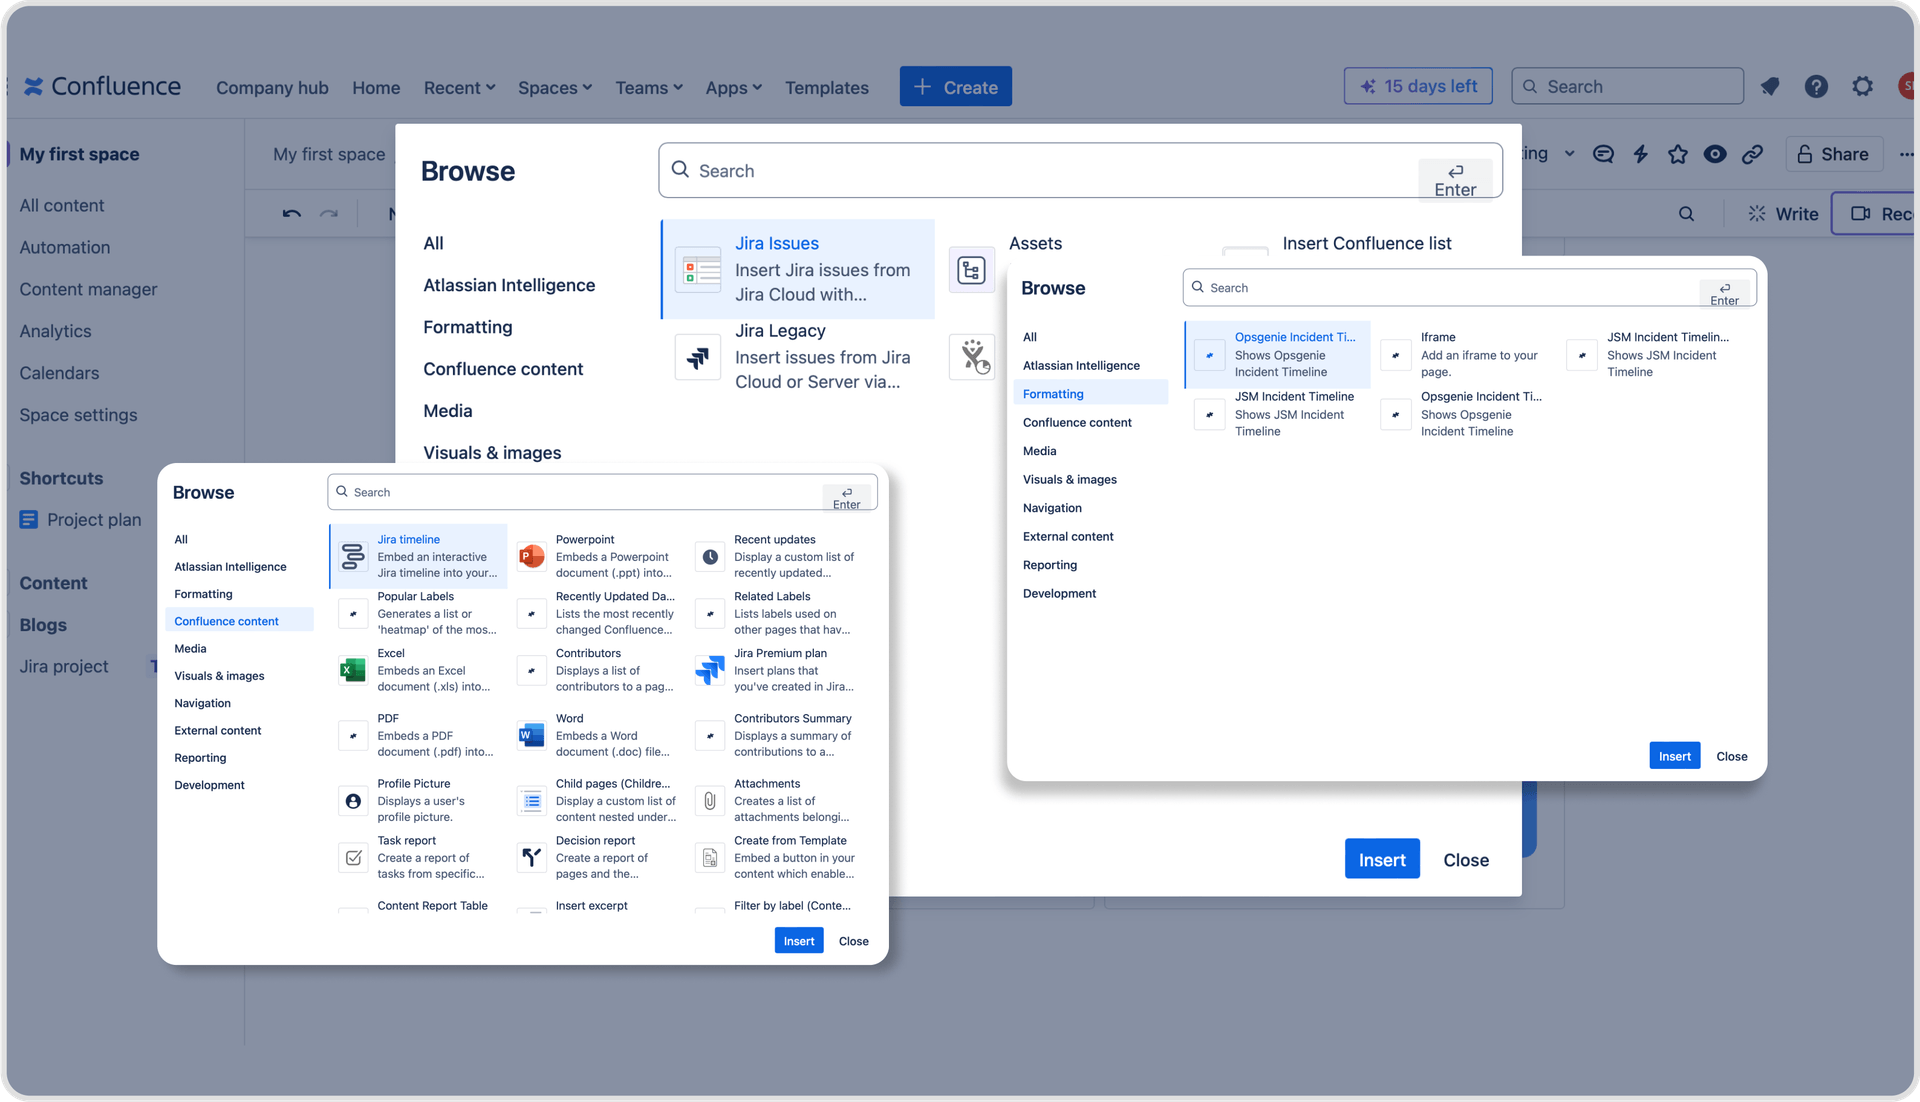The height and width of the screenshot is (1102, 1920).
Task: Select the Assets macro icon
Action: [971, 269]
